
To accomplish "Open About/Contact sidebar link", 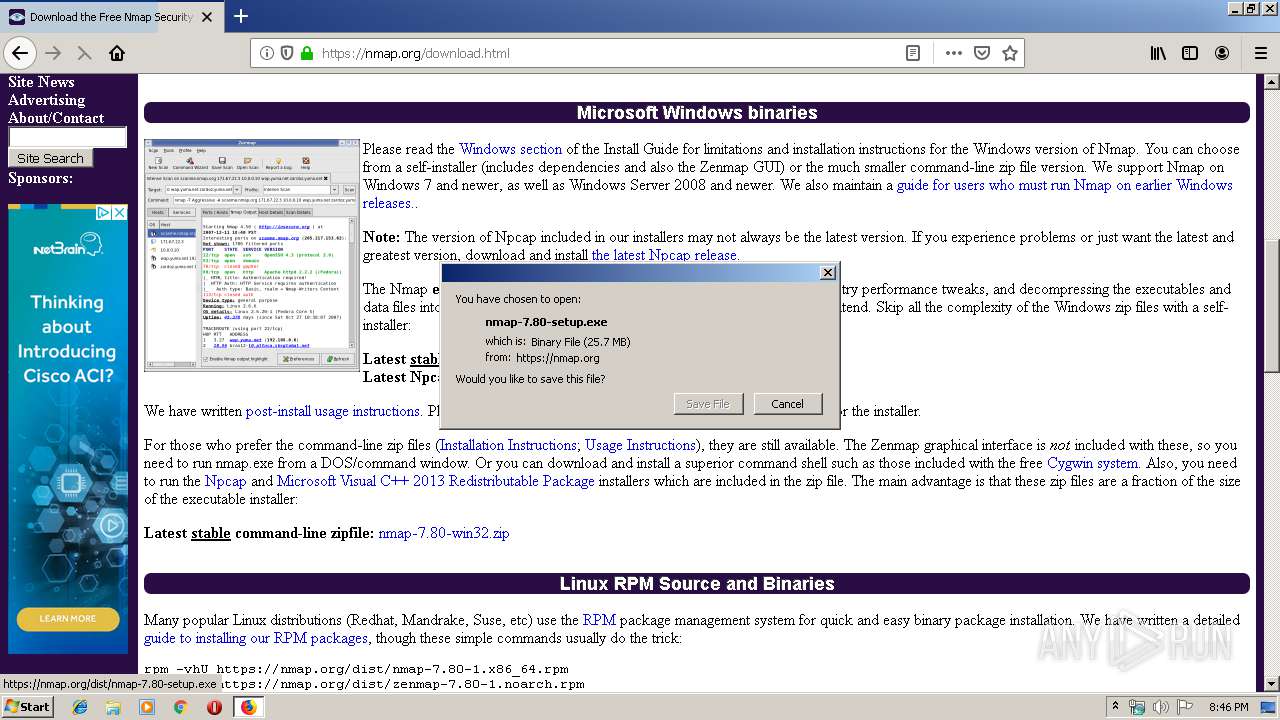I will 56,118.
